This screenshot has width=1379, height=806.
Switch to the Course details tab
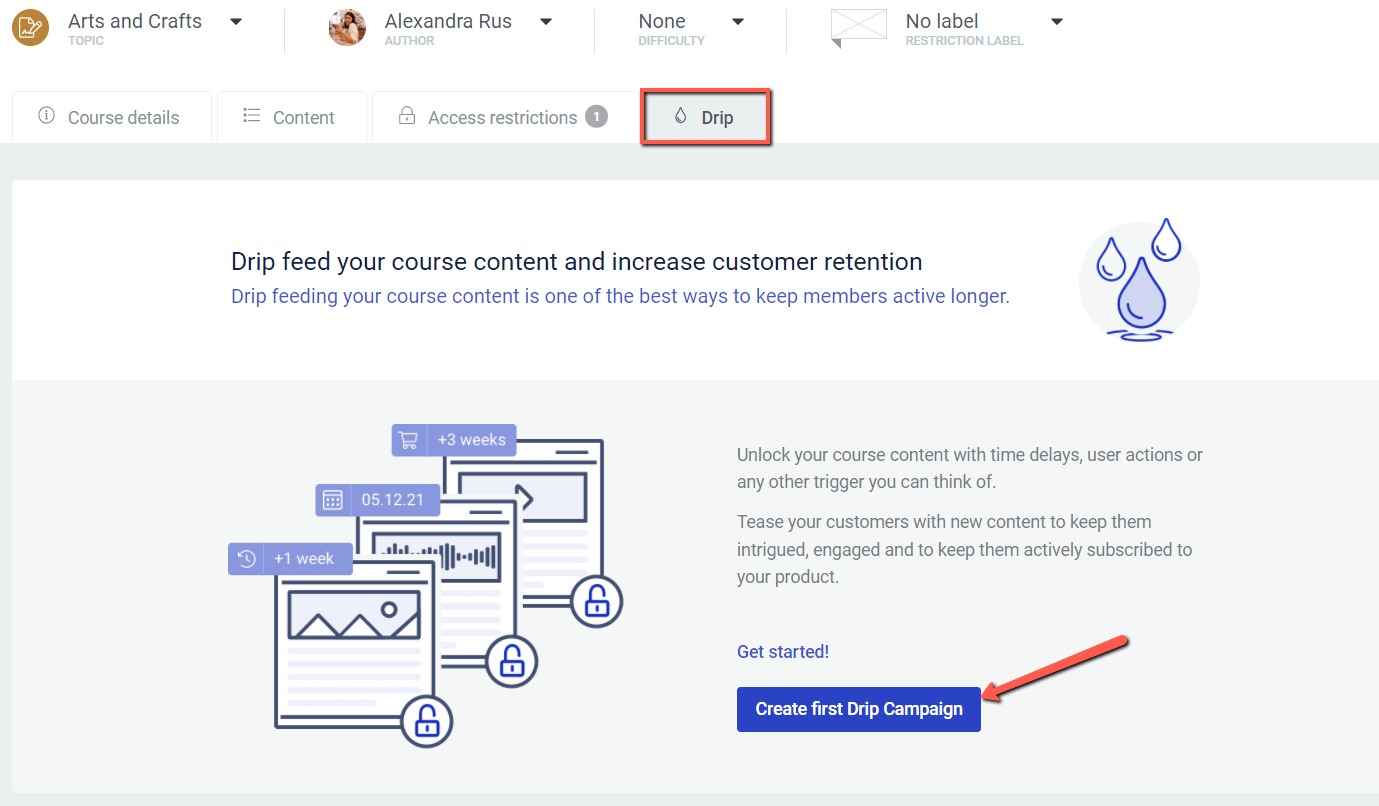[x=112, y=118]
